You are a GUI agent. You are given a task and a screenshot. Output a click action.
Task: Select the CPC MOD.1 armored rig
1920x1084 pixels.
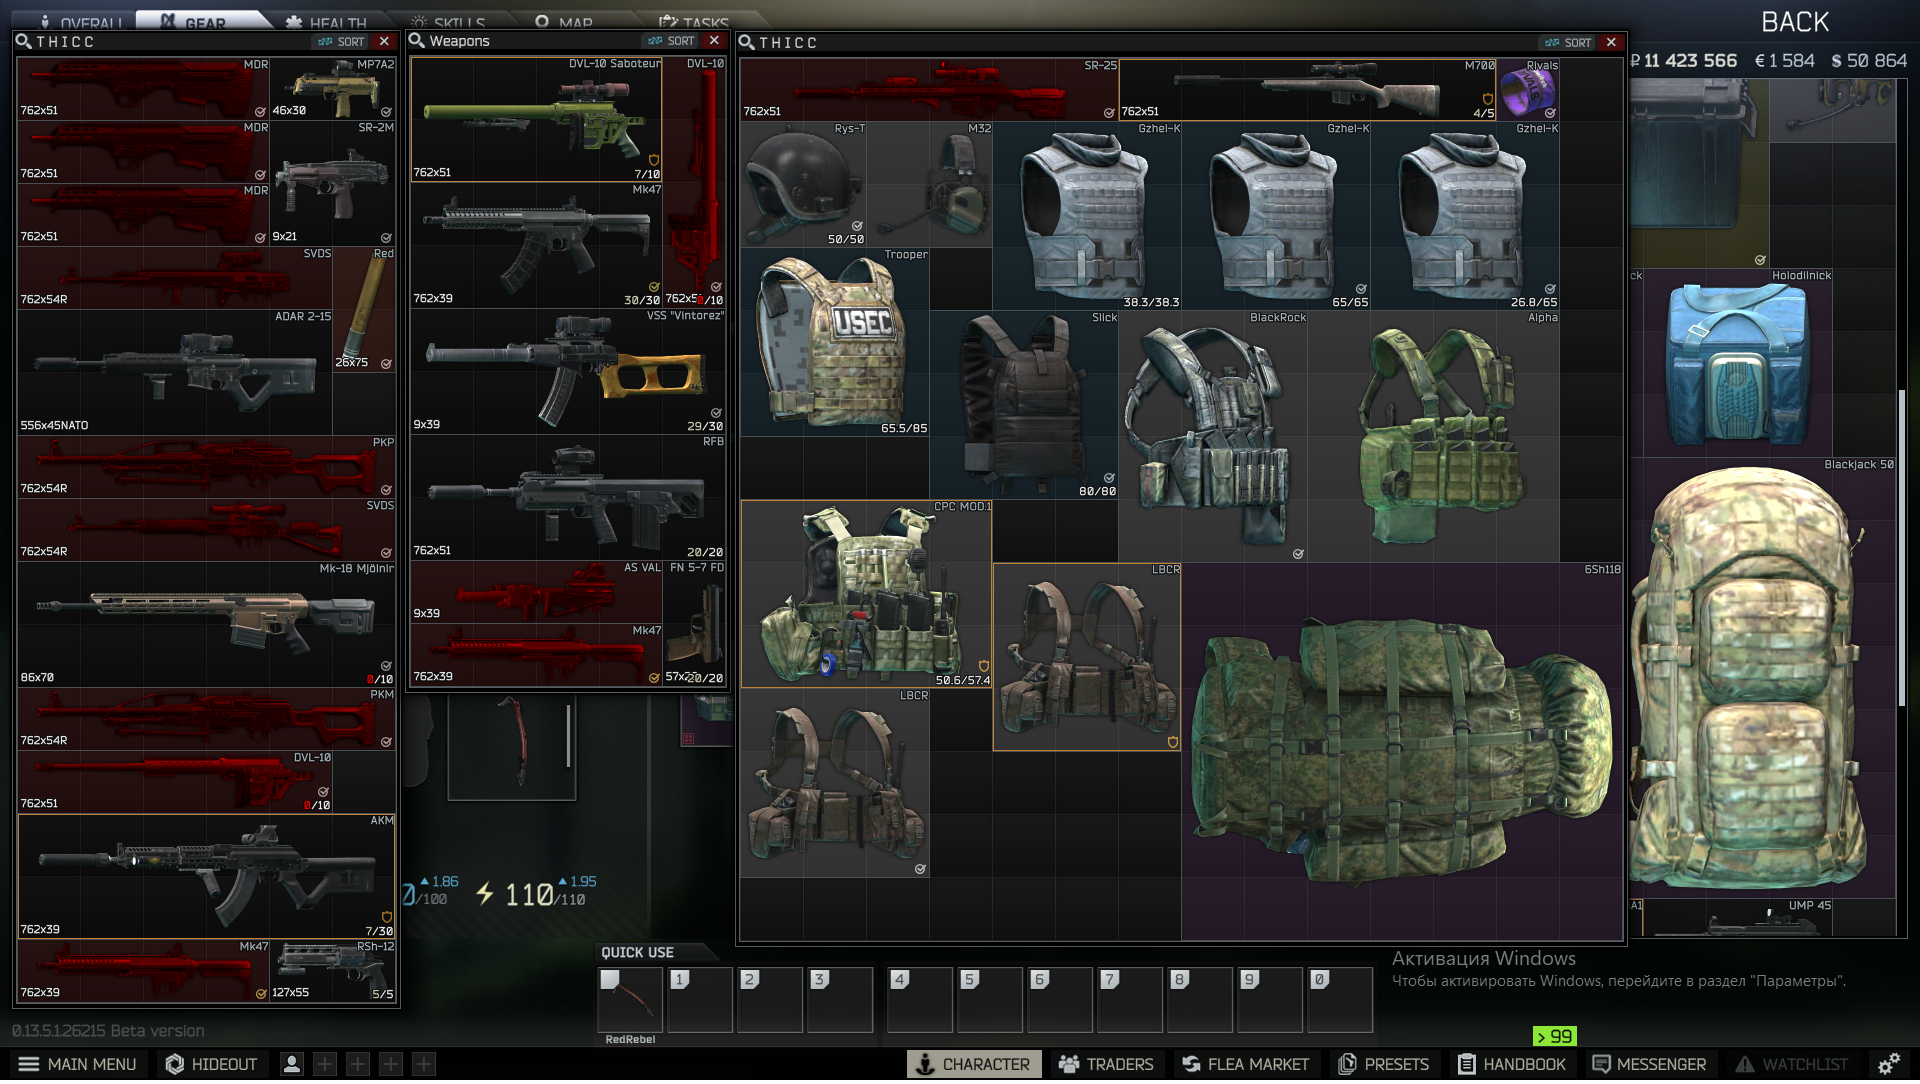[x=867, y=594]
